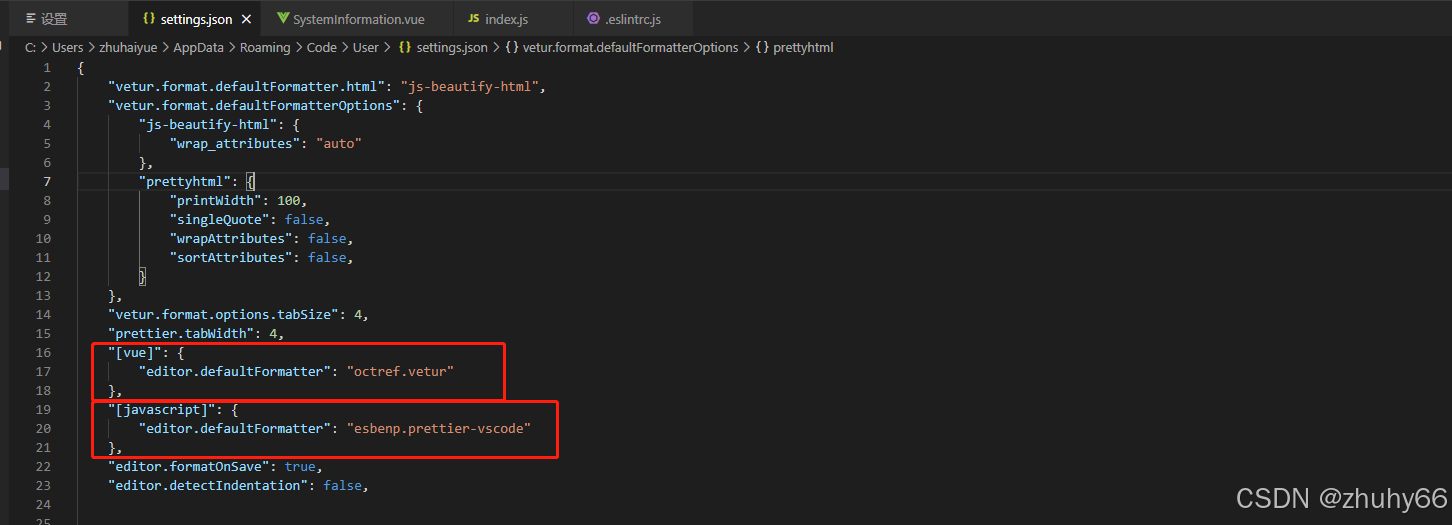
Task: Click "editor.defaultFormatter" on line 17
Action: click(235, 371)
